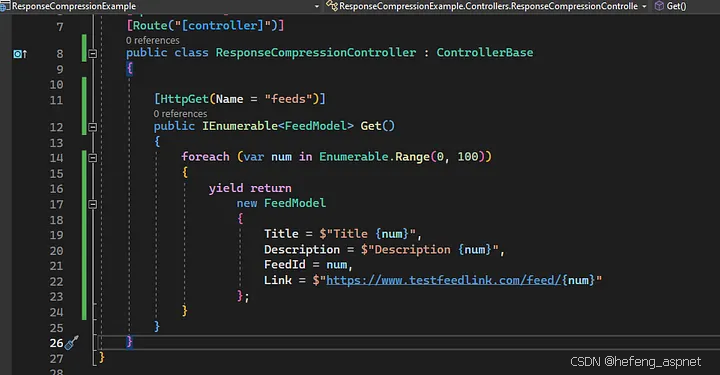Screen dimensions: 720x375
Task: Collapse the new FeedModel initializer at line 17
Action: point(93,204)
